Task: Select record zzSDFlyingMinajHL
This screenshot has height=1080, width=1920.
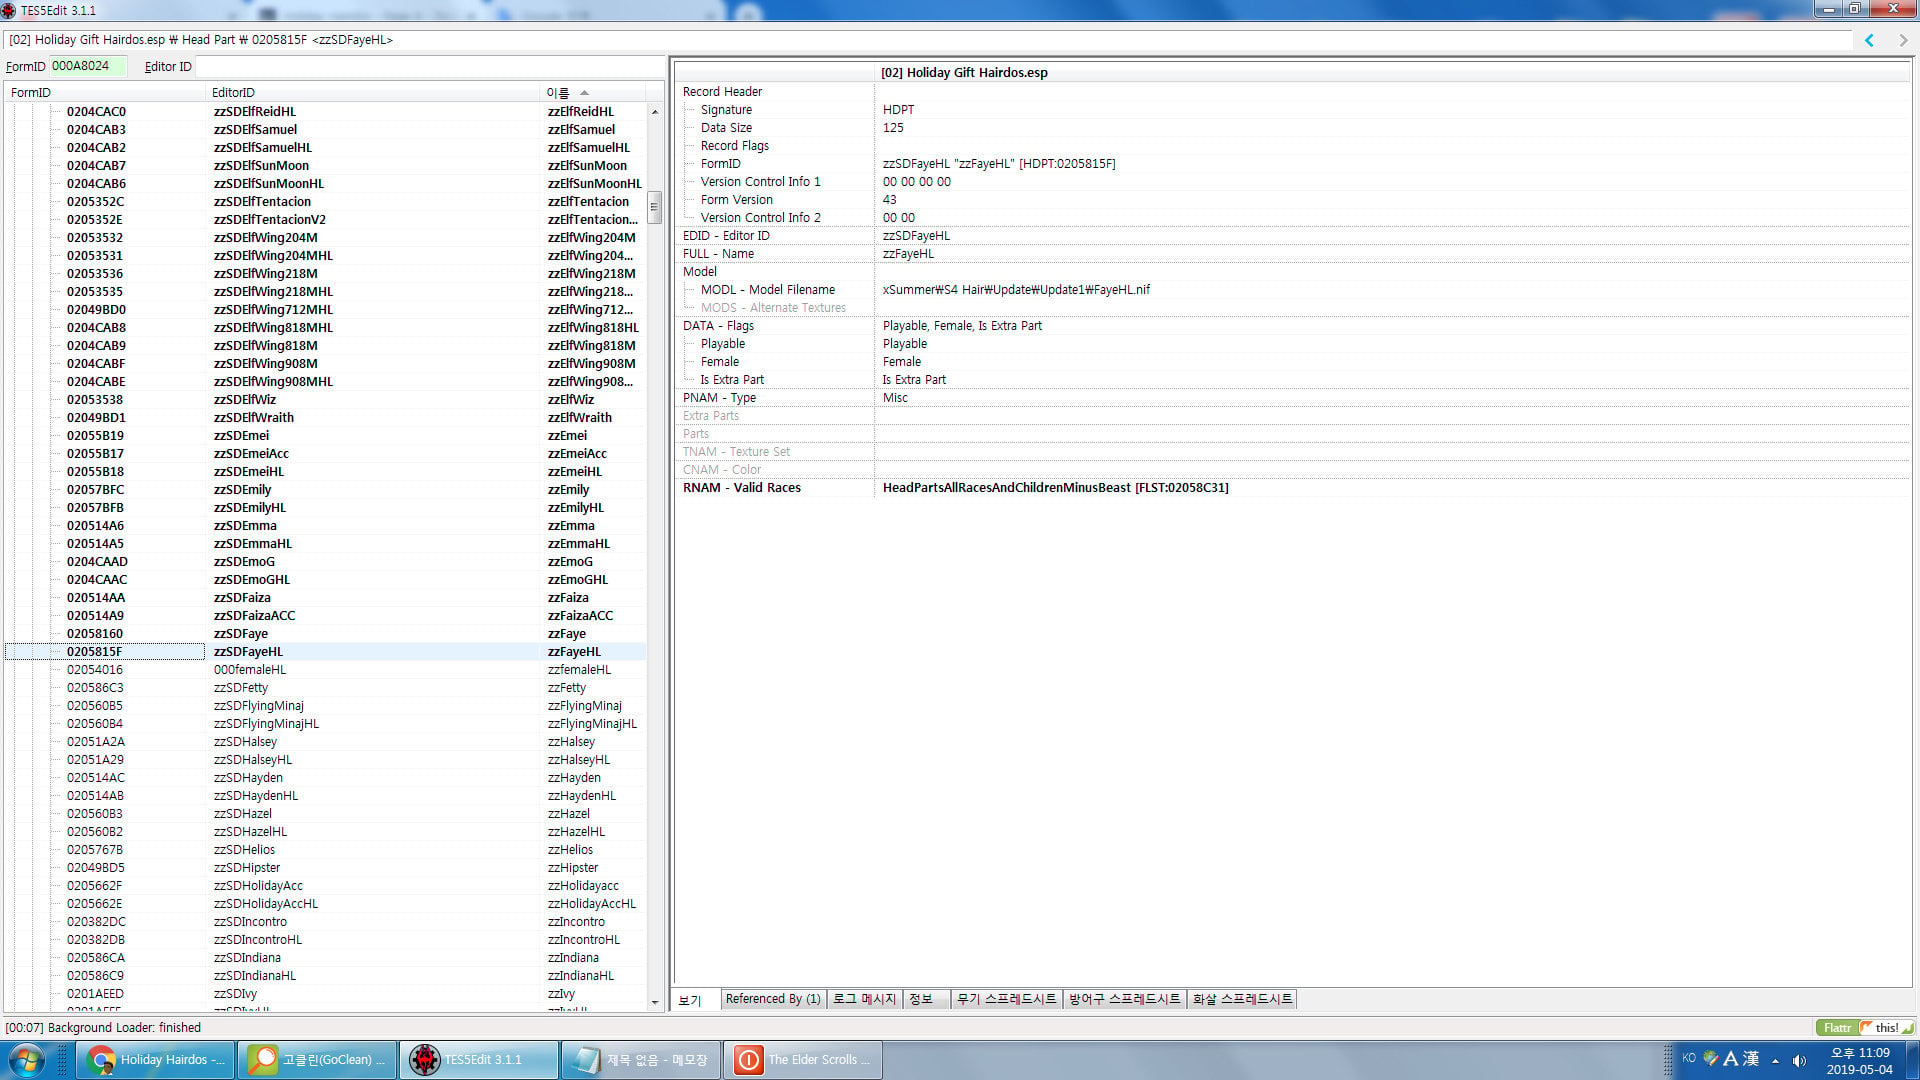Action: tap(325, 723)
